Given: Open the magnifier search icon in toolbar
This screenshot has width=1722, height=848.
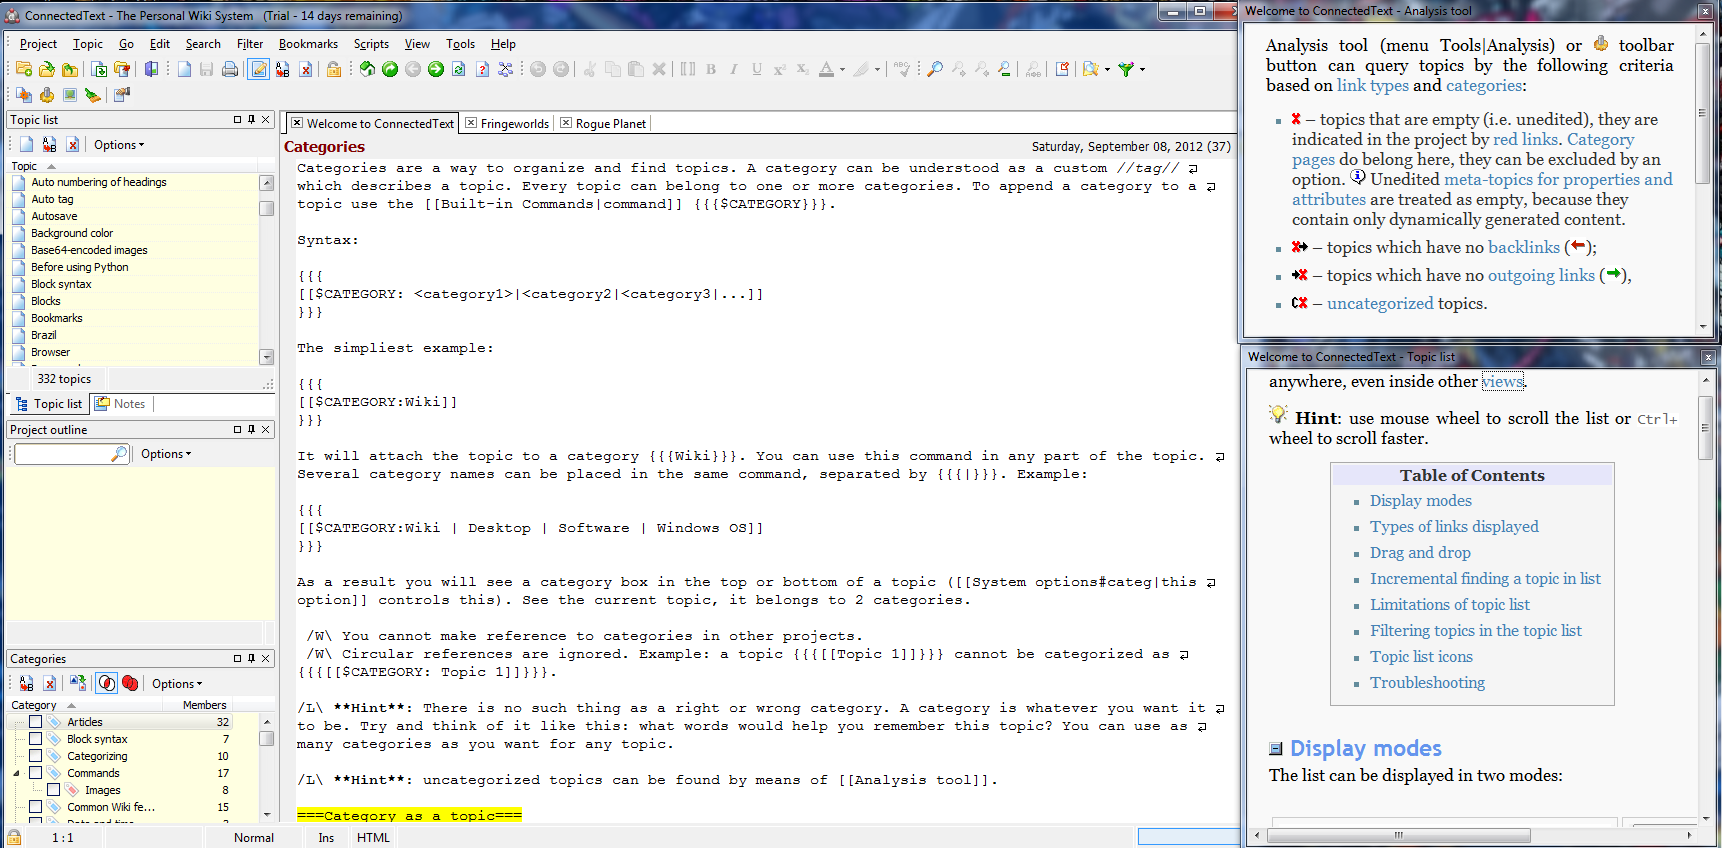Looking at the screenshot, I should coord(935,69).
